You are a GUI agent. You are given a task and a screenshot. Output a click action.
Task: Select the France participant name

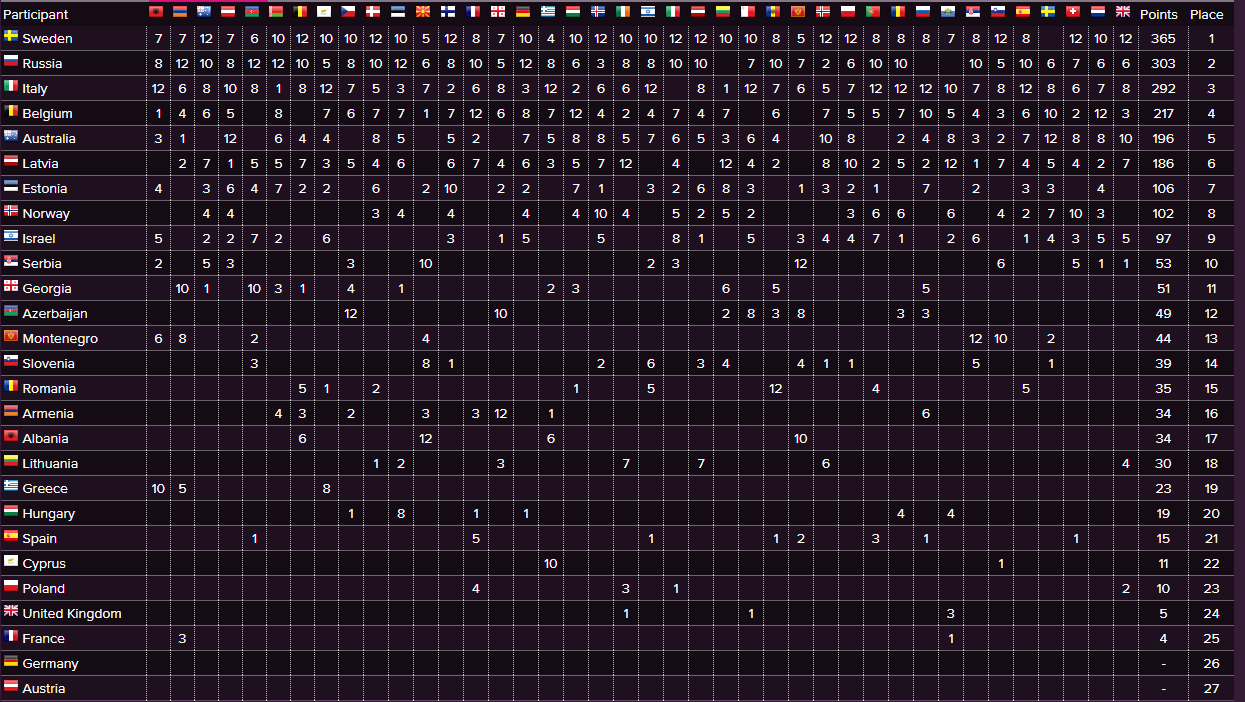coord(43,638)
